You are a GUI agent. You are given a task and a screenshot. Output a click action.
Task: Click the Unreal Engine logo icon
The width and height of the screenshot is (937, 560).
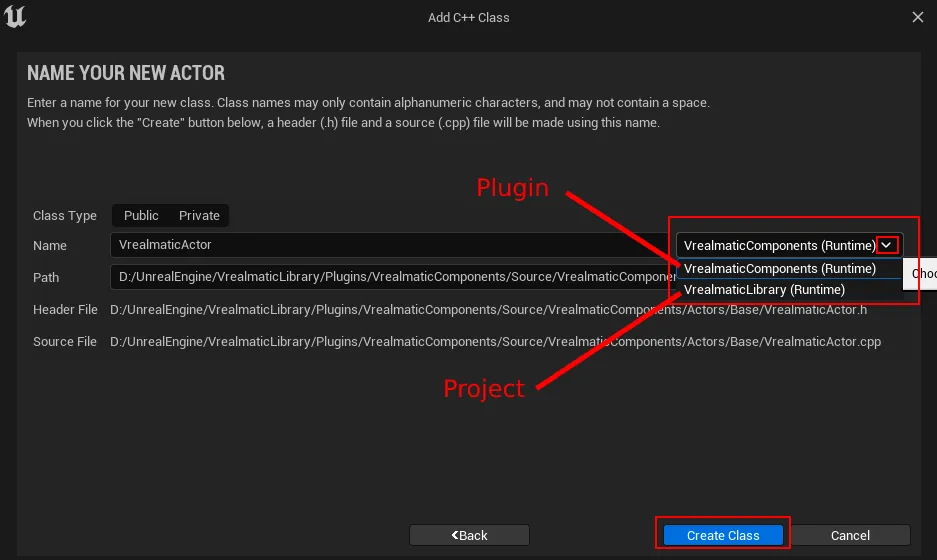click(15, 16)
